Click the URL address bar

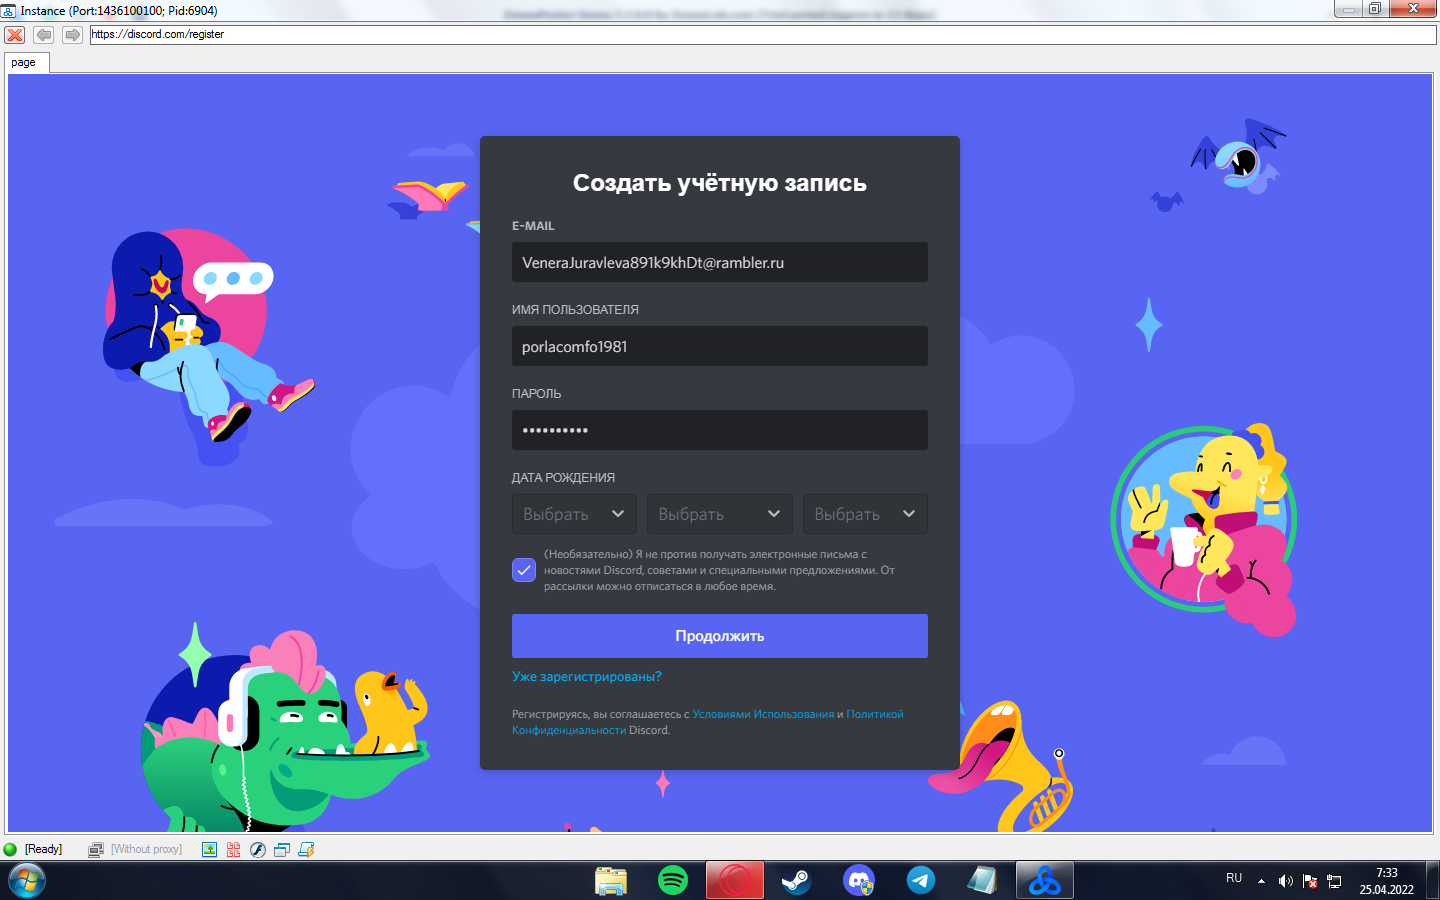(x=763, y=34)
